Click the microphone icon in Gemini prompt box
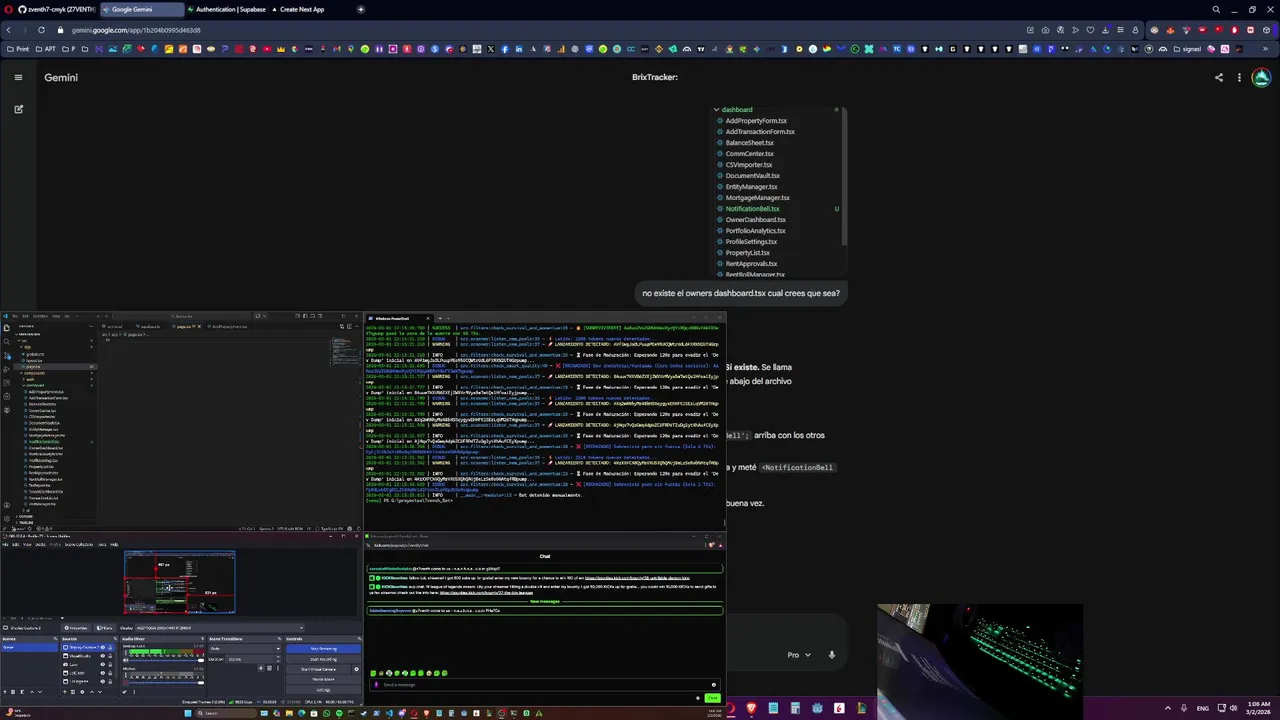This screenshot has height=720, width=1280. pyautogui.click(x=831, y=655)
